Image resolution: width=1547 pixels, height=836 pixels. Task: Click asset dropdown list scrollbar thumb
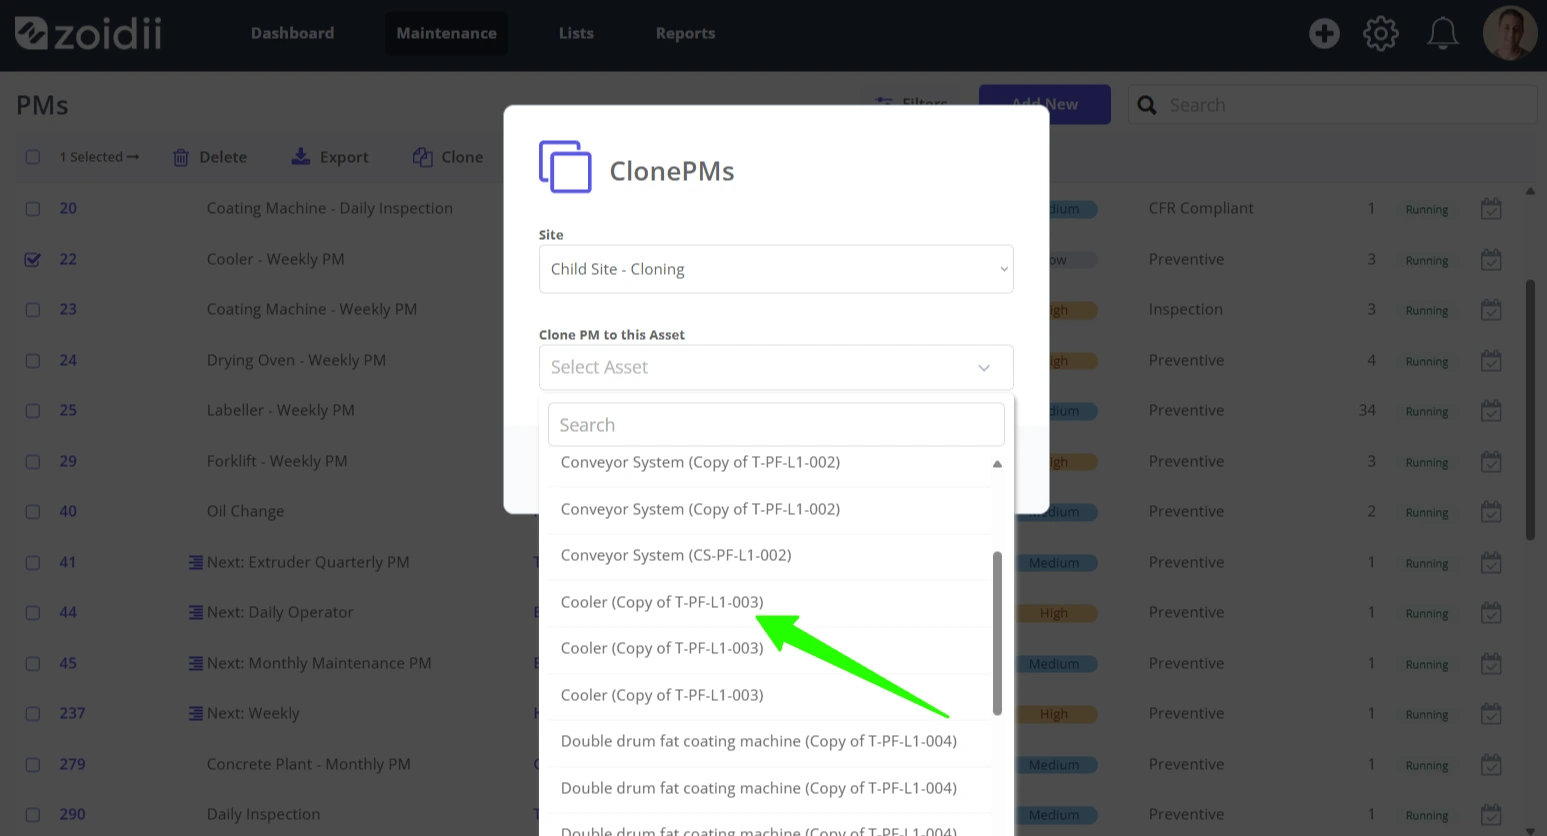997,633
